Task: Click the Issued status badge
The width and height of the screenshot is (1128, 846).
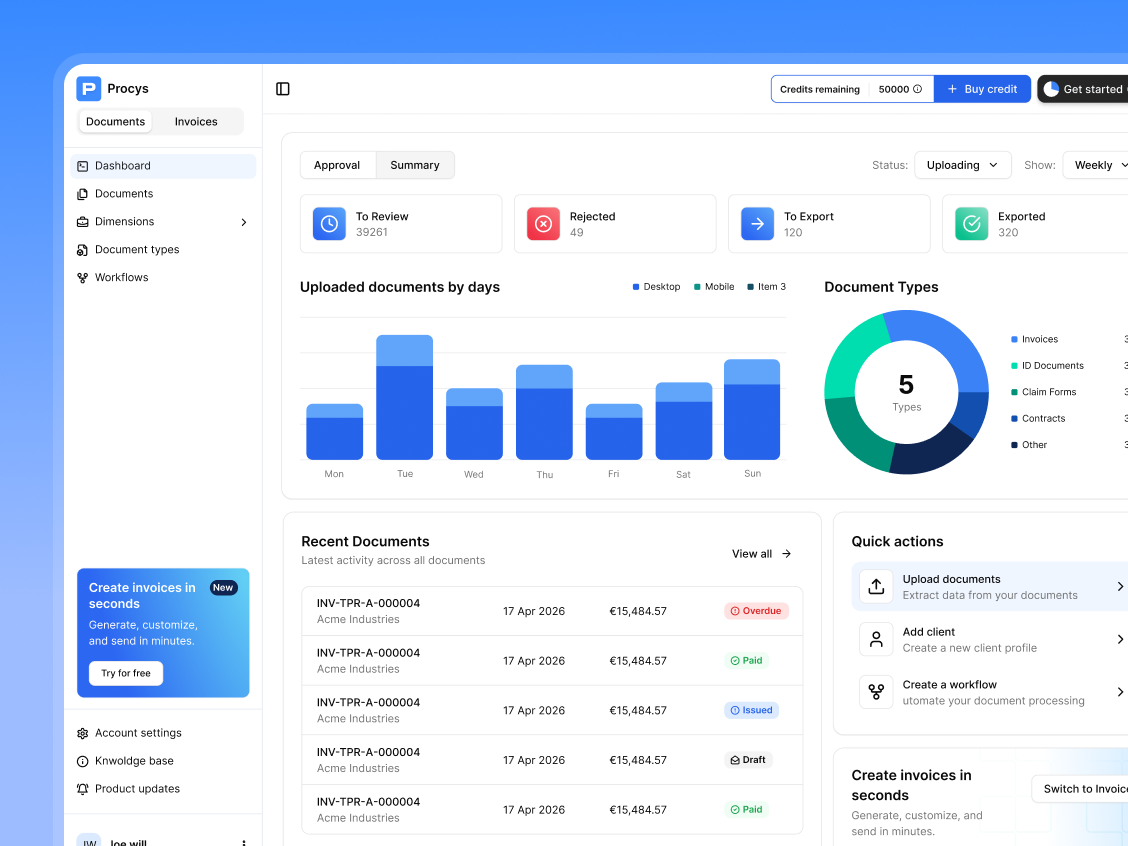Action: point(751,711)
